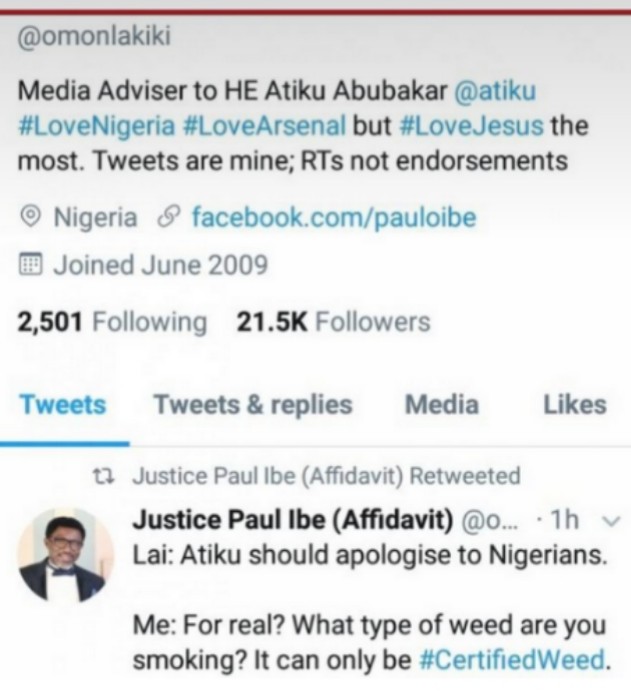The image size is (631, 696).
Task: Open the tweet options chevron menu
Action: (614, 521)
